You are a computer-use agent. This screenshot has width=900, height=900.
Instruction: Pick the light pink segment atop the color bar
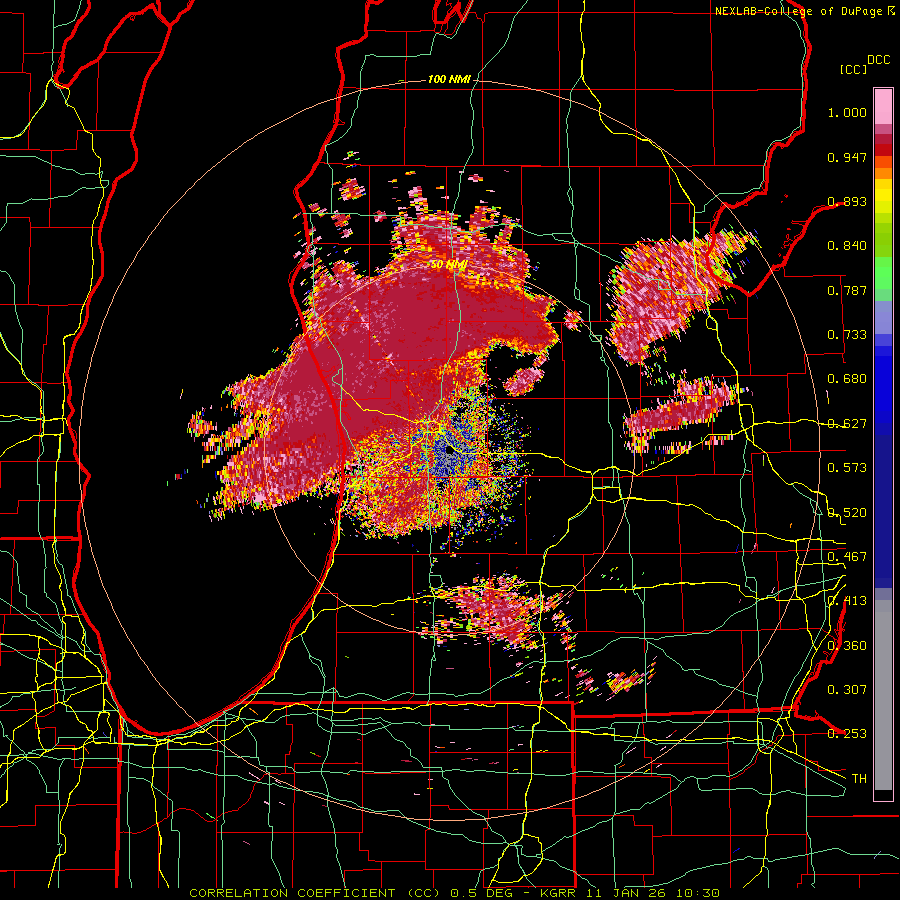coord(883,106)
